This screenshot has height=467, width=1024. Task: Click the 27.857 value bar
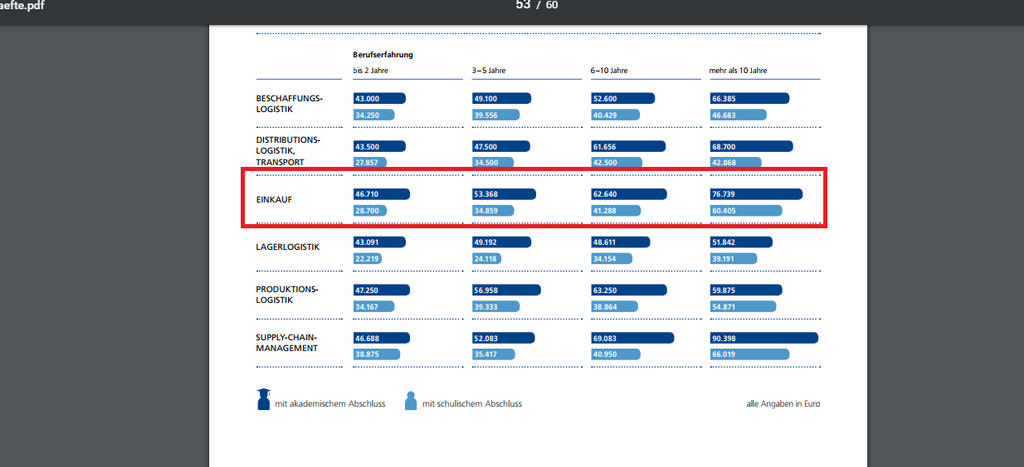point(370,162)
